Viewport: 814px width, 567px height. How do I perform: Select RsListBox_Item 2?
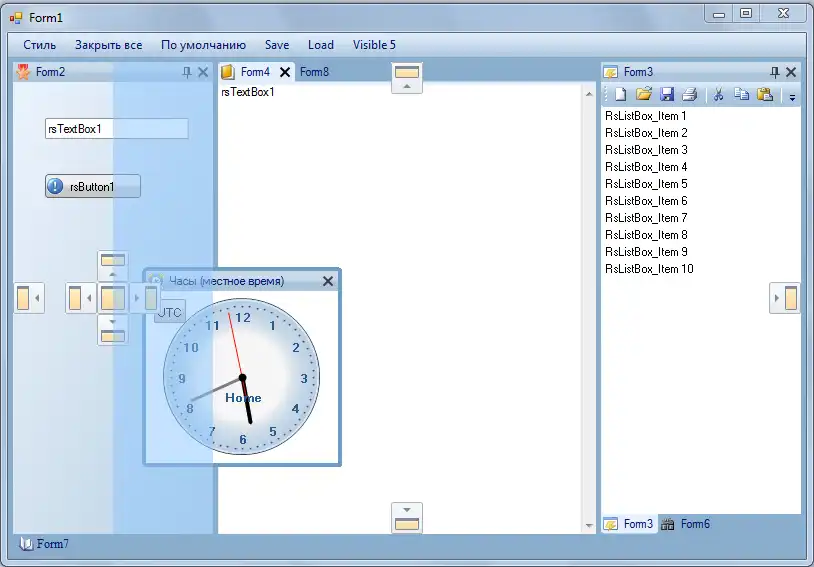click(x=701, y=133)
